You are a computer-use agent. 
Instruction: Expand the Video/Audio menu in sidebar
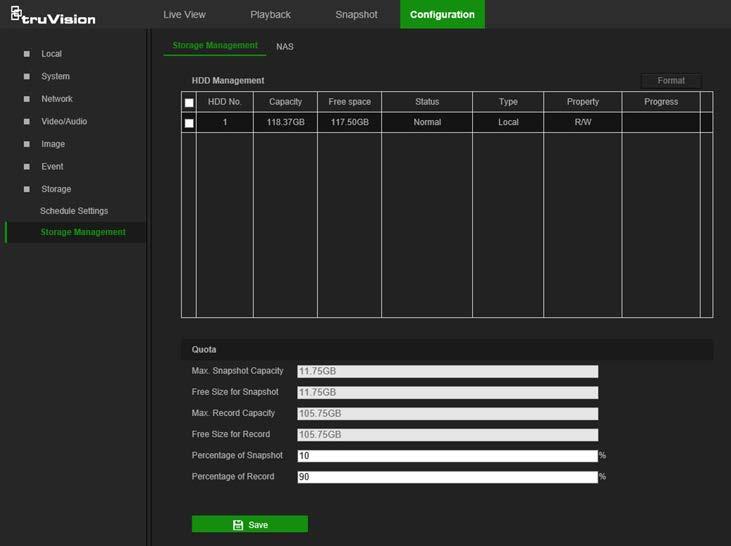click(x=64, y=121)
